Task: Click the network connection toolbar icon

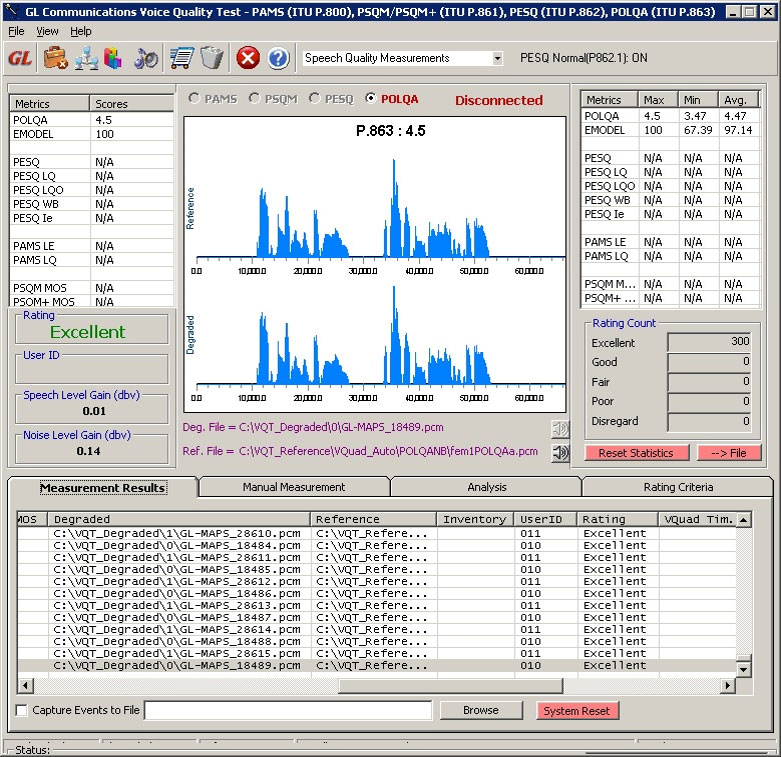Action: coord(86,58)
